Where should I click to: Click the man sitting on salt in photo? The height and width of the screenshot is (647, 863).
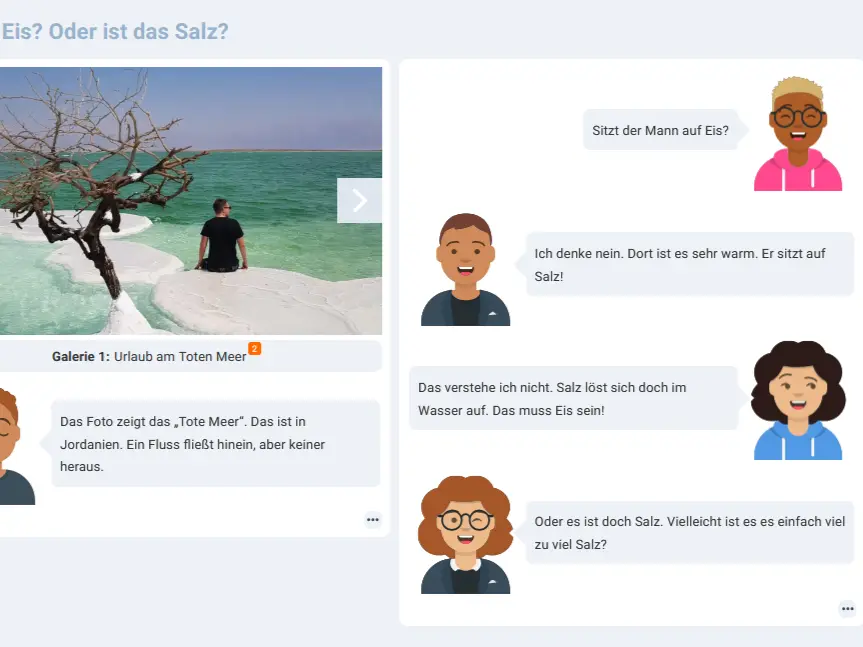[222, 235]
